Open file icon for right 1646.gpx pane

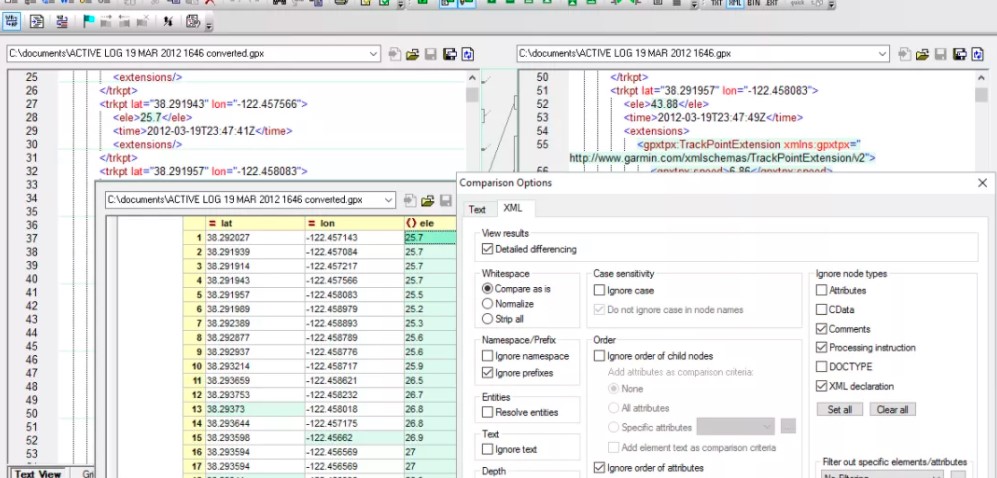coord(923,54)
